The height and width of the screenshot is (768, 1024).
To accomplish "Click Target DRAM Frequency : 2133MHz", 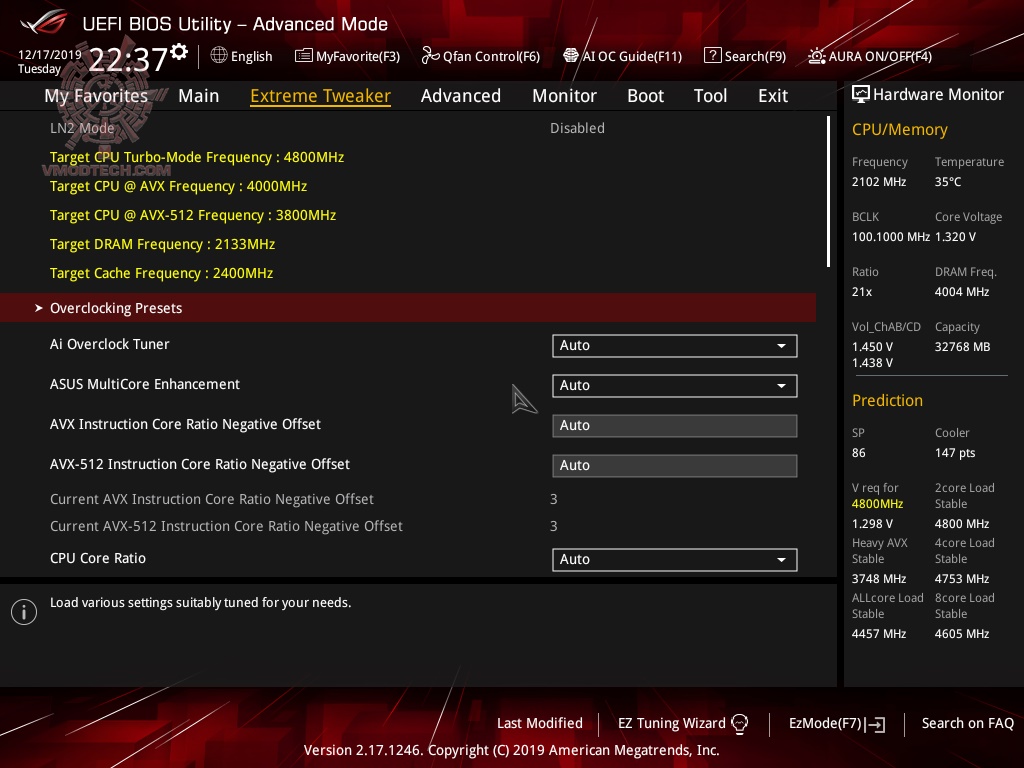I will point(162,244).
